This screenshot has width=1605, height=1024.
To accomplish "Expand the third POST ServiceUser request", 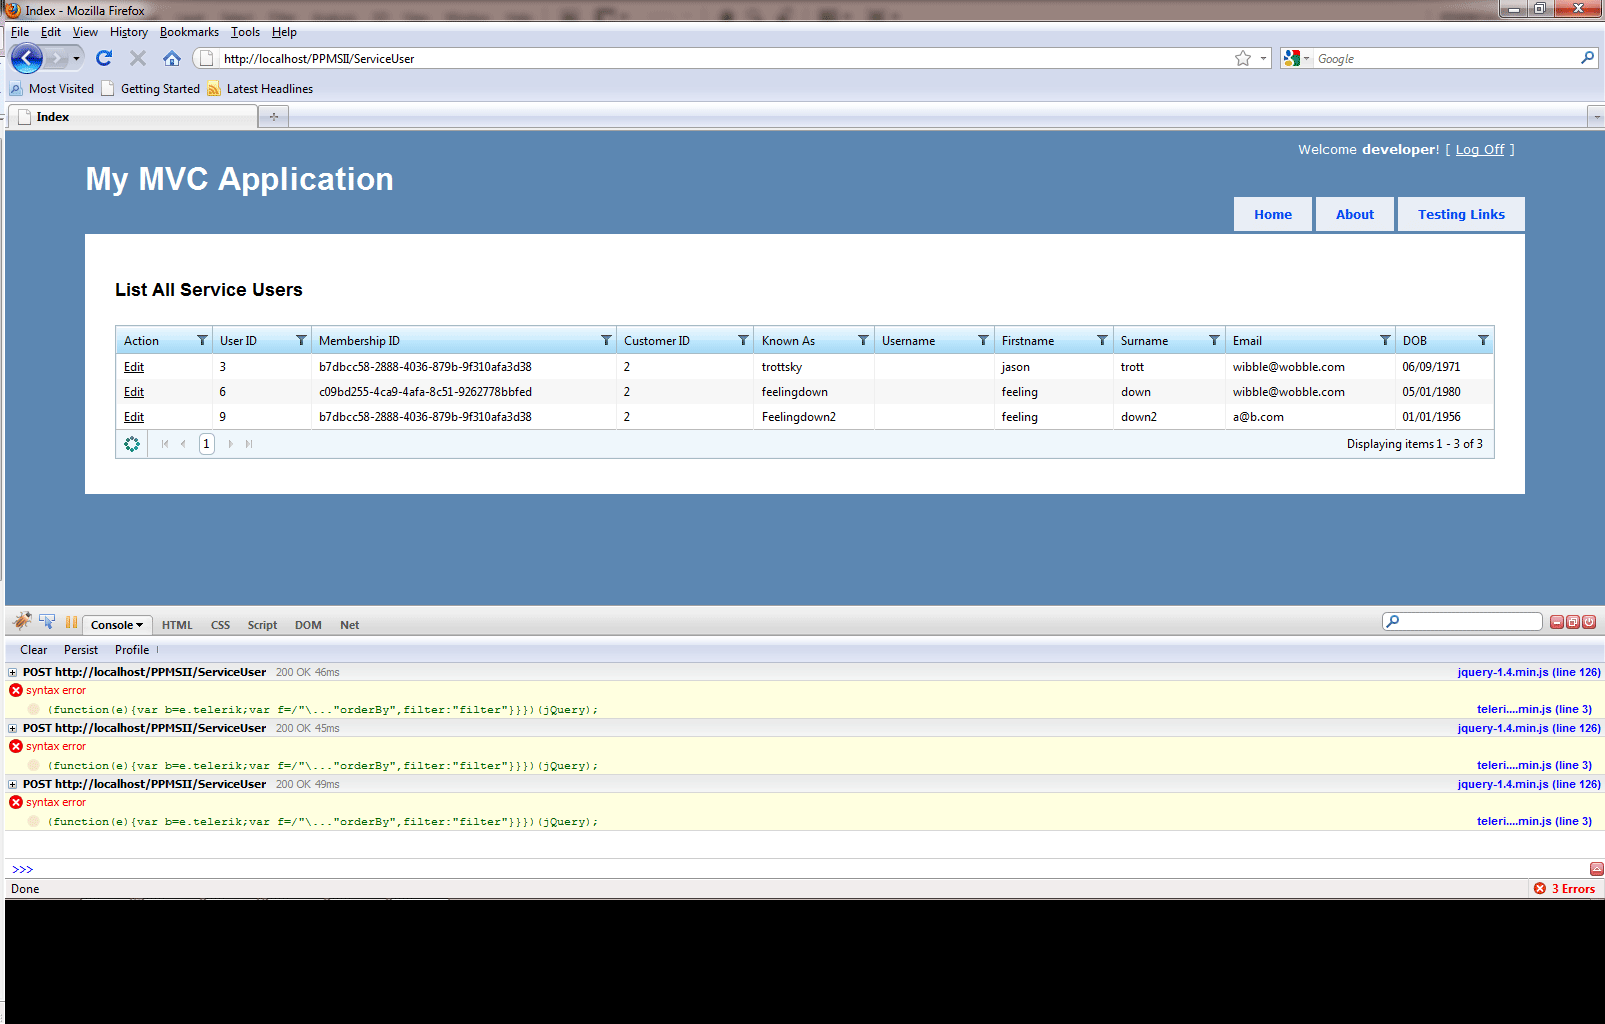I will [13, 784].
